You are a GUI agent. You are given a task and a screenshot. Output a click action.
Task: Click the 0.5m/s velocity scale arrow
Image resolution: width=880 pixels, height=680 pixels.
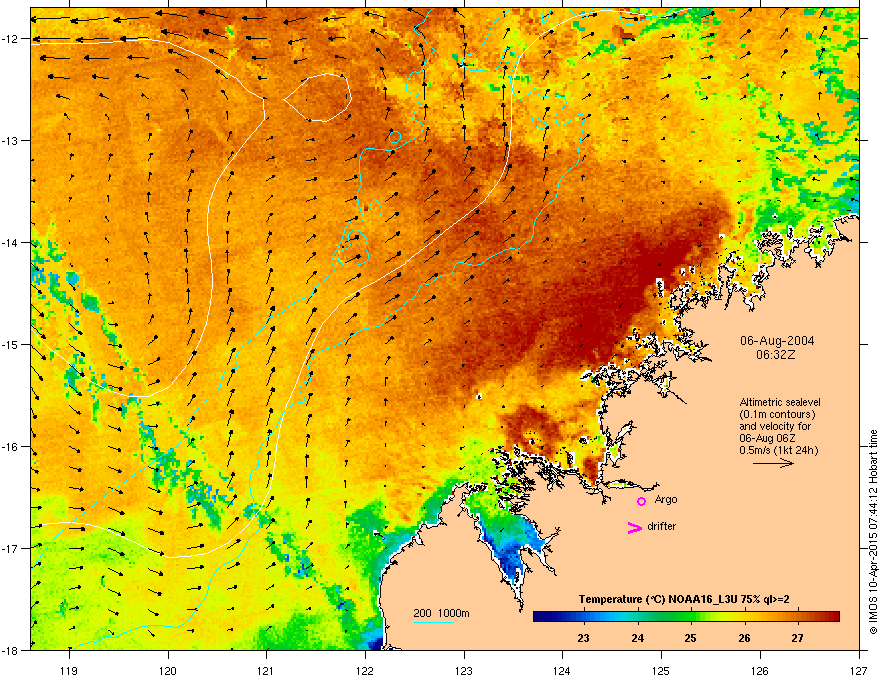[x=773, y=463]
